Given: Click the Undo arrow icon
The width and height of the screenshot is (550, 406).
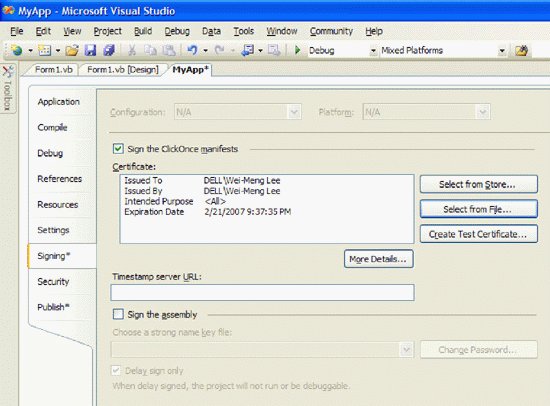Looking at the screenshot, I should pyautogui.click(x=192, y=51).
